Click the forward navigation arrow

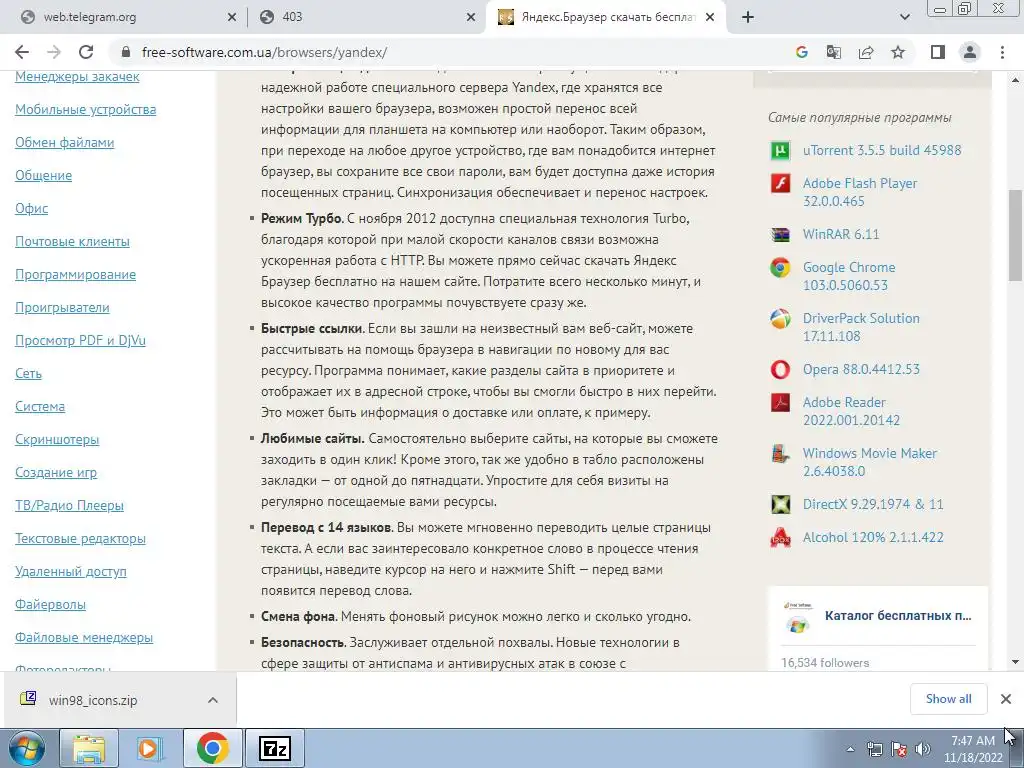[x=54, y=52]
